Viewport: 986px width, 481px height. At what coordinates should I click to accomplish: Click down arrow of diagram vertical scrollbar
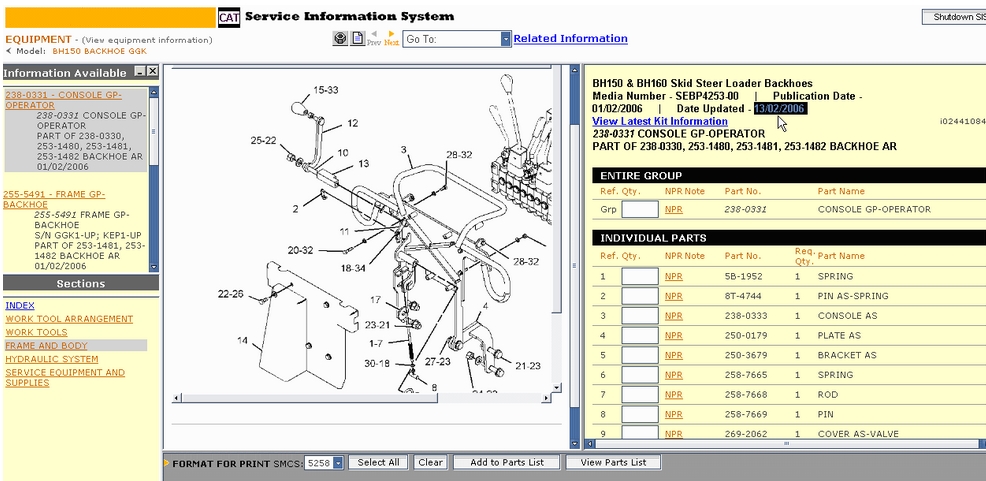tap(556, 387)
